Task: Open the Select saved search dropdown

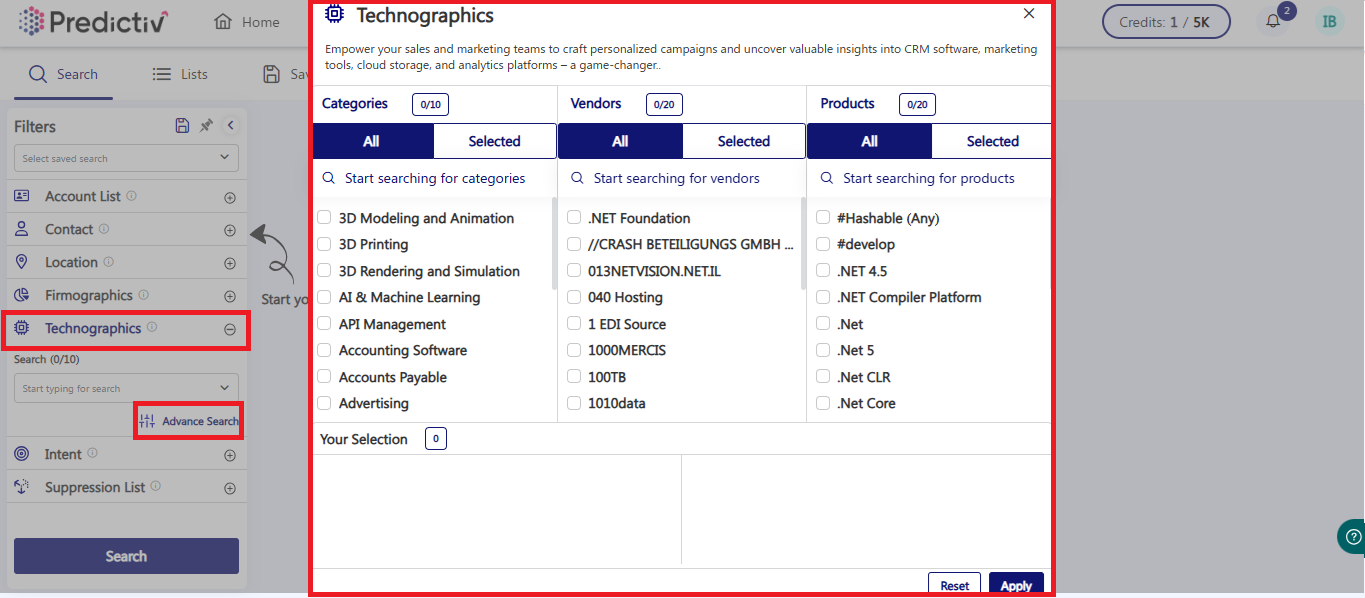Action: tap(126, 158)
